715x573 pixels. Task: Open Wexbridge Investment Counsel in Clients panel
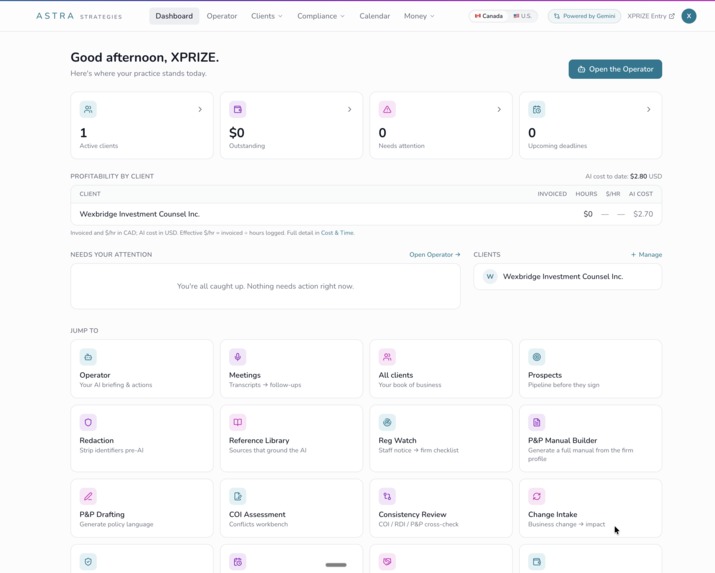tap(568, 276)
